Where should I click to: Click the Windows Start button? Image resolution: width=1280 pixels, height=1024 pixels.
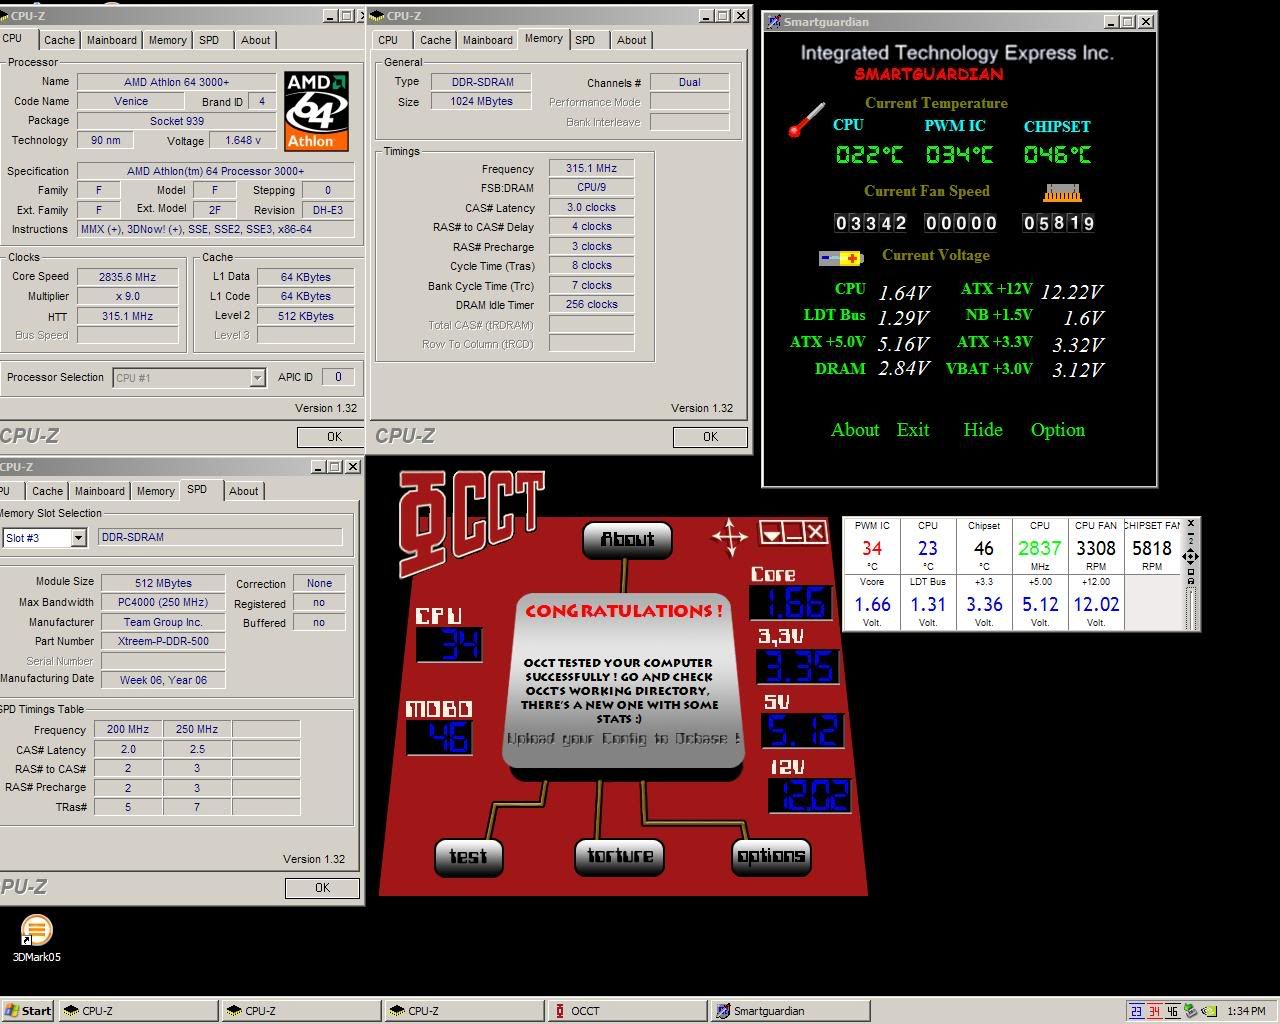[28, 1011]
